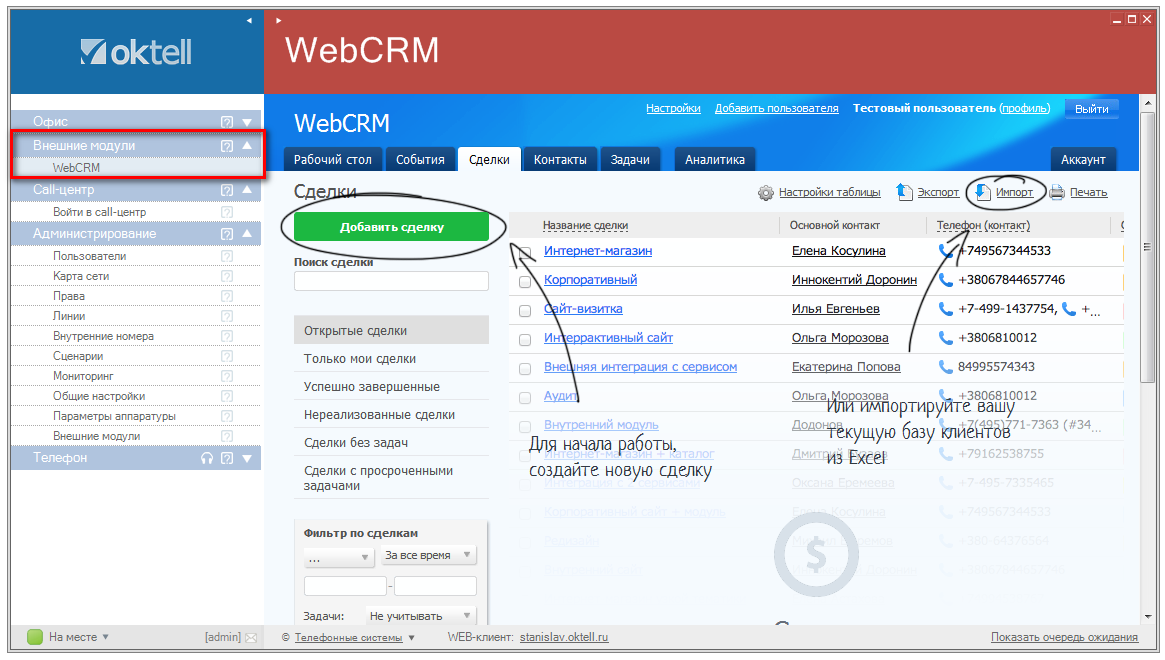The image size is (1165, 660).
Task: Click envelope icon next to [admin]
Action: (251, 637)
